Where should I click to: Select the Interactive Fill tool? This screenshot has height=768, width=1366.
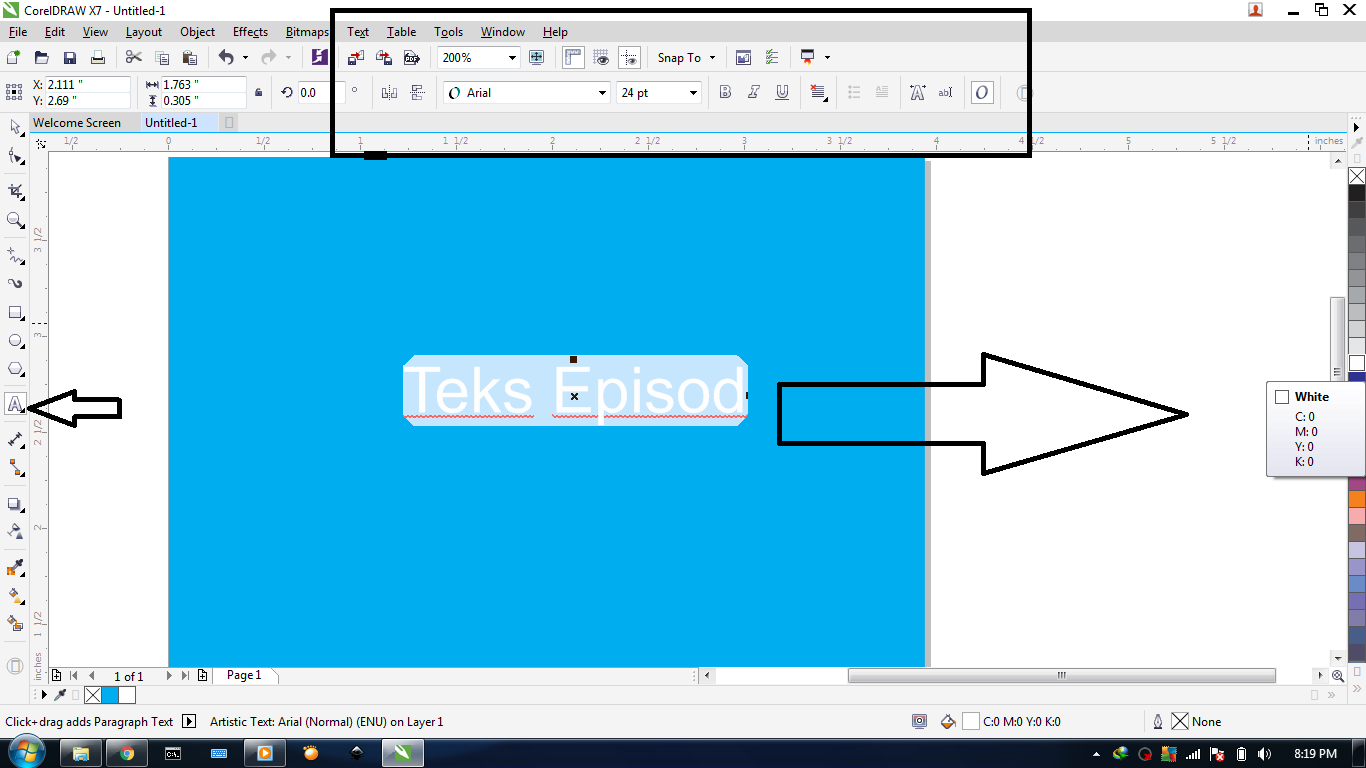click(15, 596)
